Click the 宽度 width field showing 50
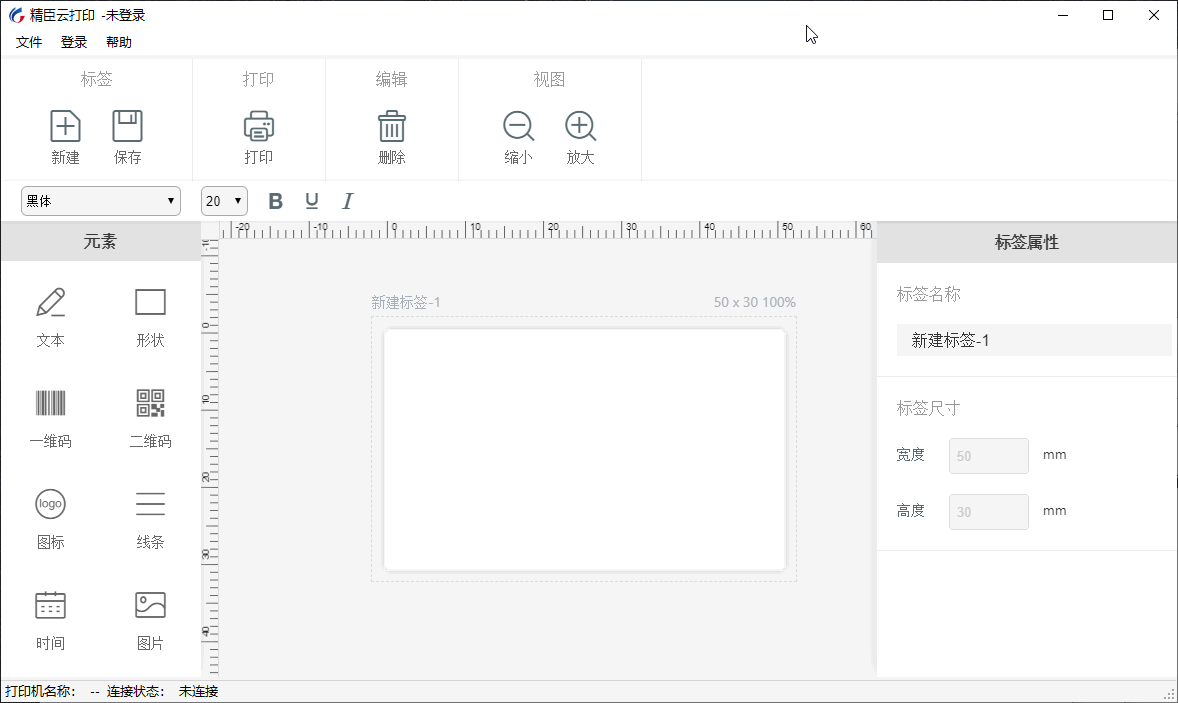The width and height of the screenshot is (1178, 703). point(989,456)
